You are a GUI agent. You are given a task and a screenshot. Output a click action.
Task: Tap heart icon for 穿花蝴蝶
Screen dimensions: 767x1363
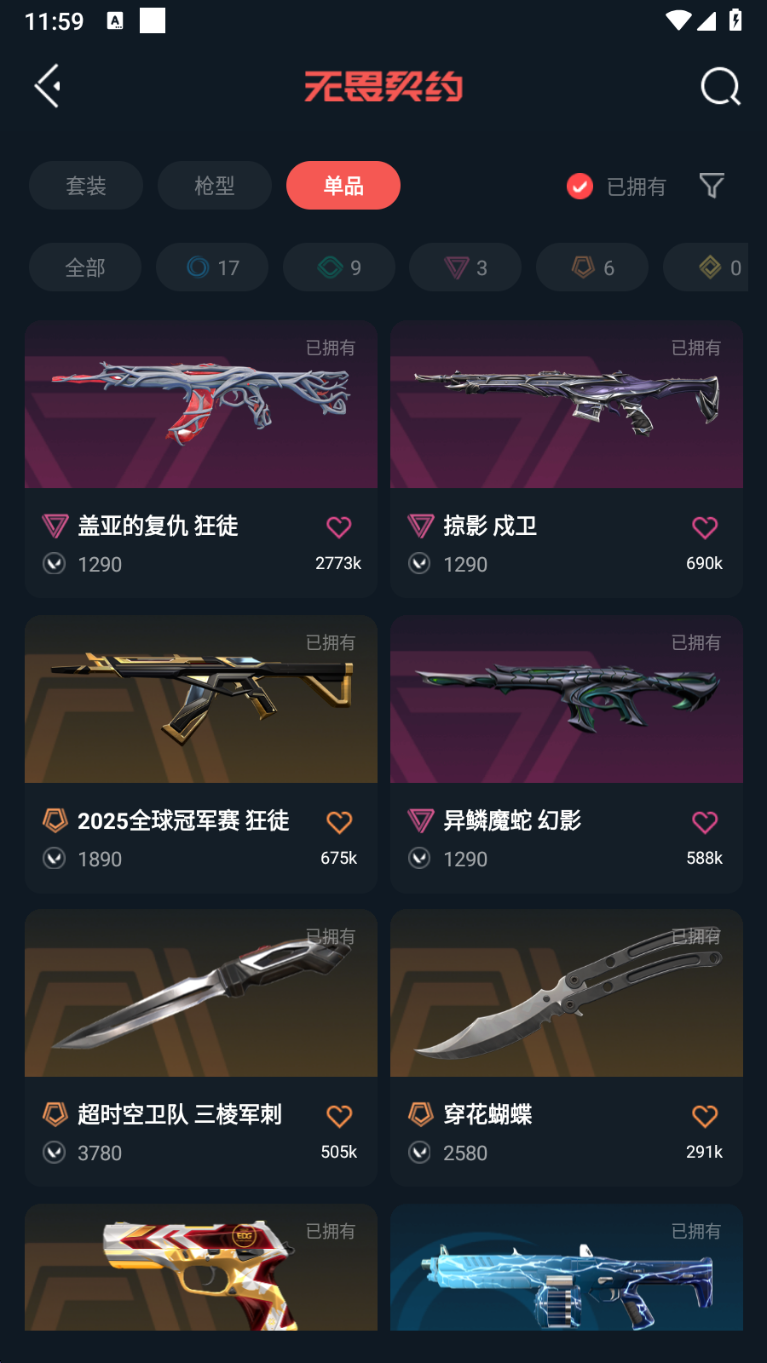pos(705,1116)
